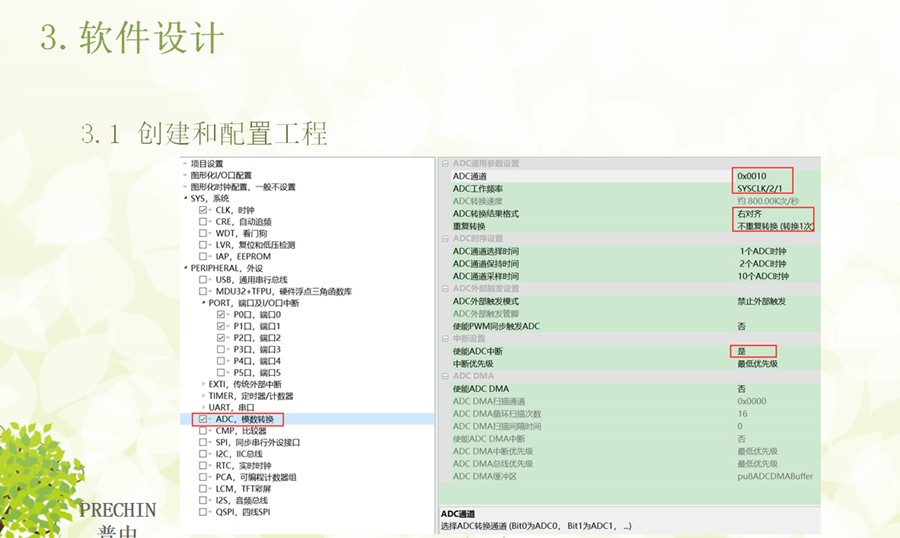
Task: Enable the USB 通用串行总线 checkbox
Action: pyautogui.click(x=203, y=280)
